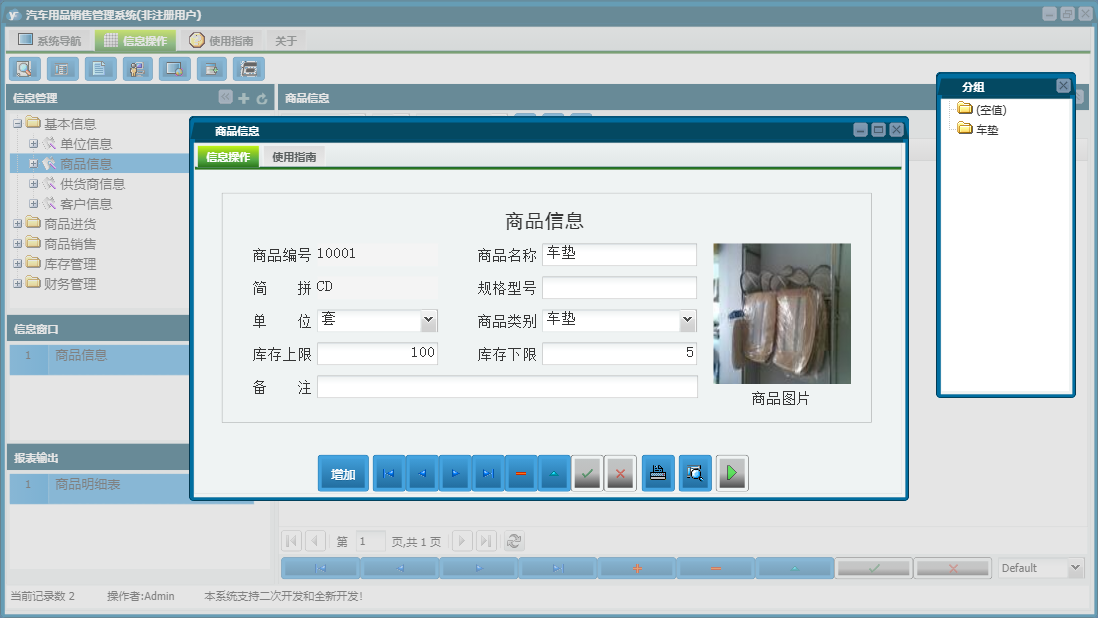
Task: Cancel edits with red X icon
Action: click(x=620, y=473)
